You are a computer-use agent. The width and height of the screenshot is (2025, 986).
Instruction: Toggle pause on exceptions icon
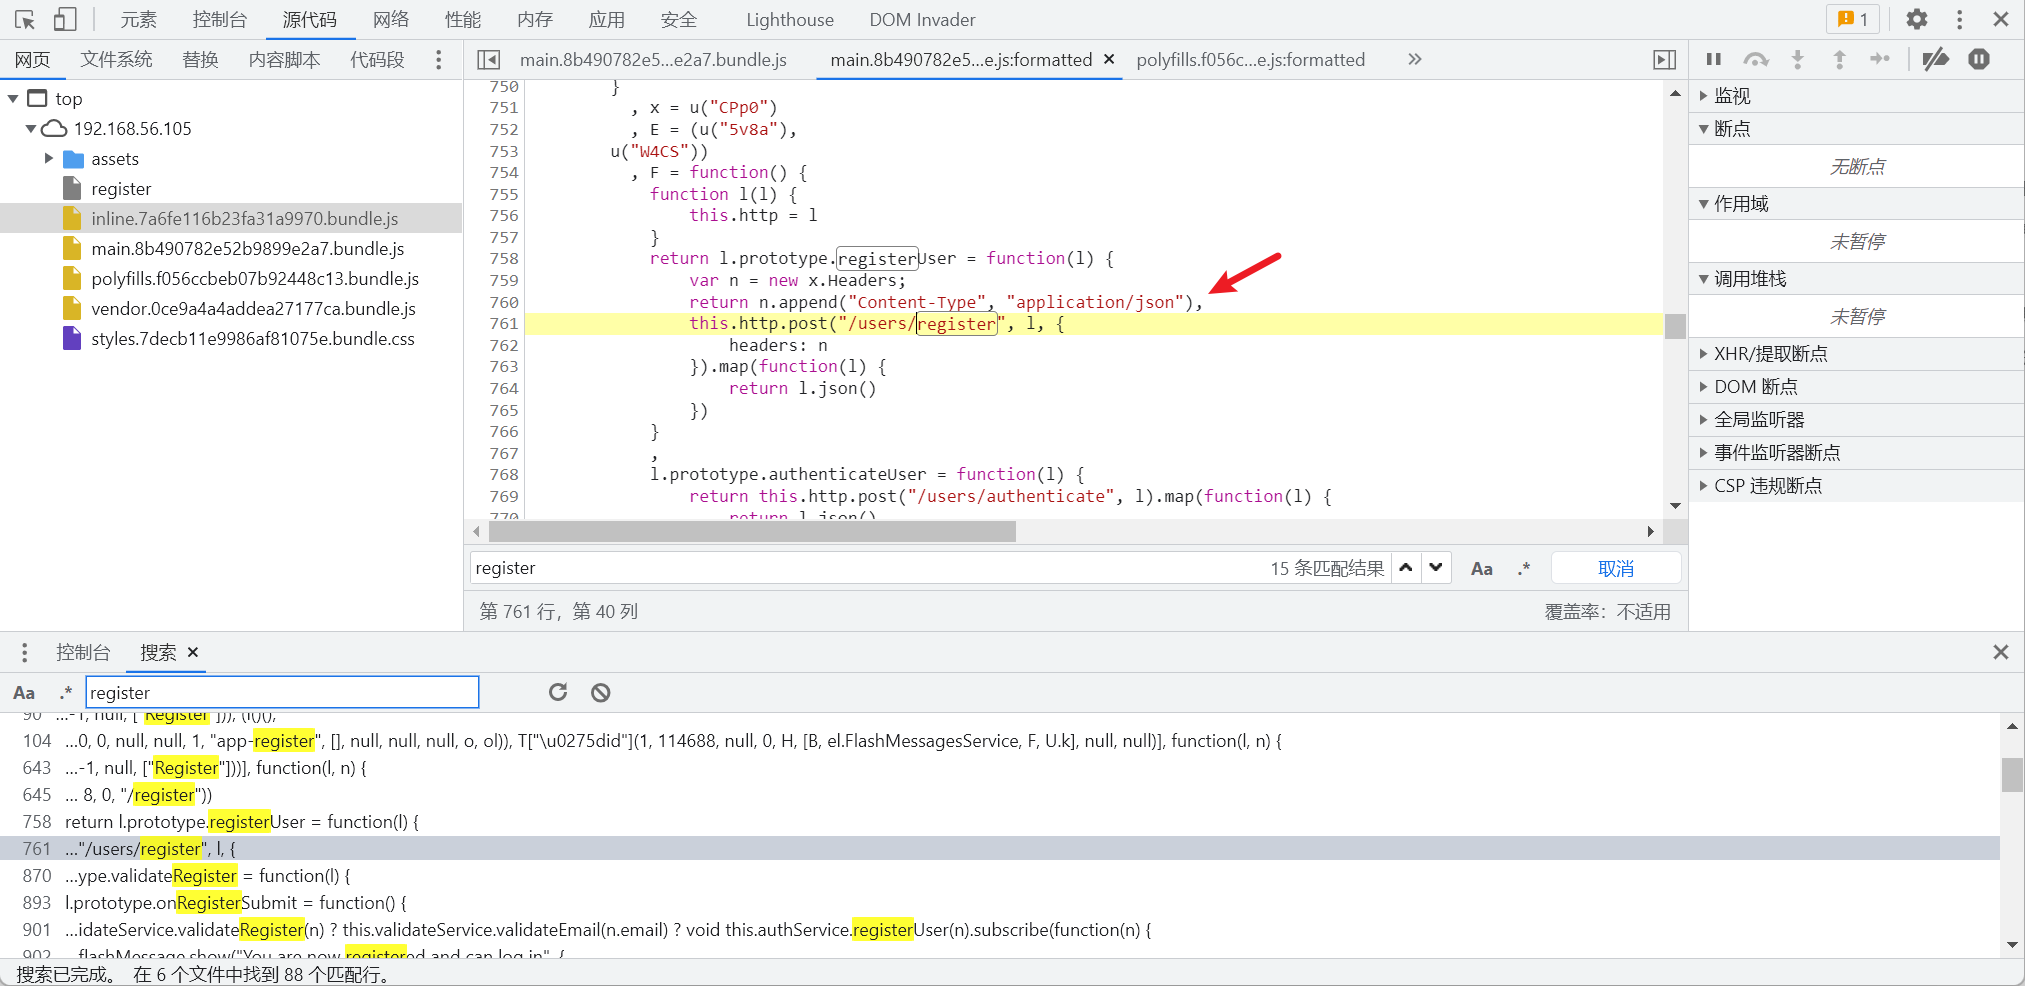[1979, 59]
